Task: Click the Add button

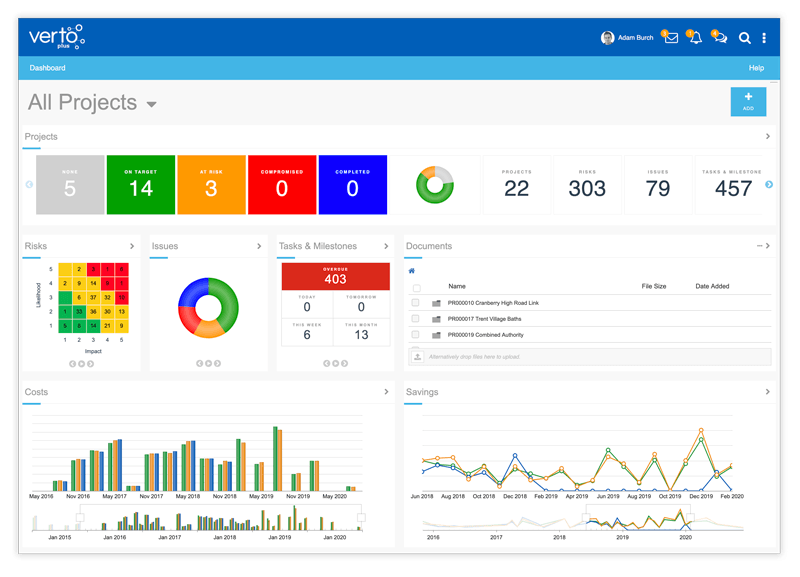Action: pyautogui.click(x=748, y=102)
